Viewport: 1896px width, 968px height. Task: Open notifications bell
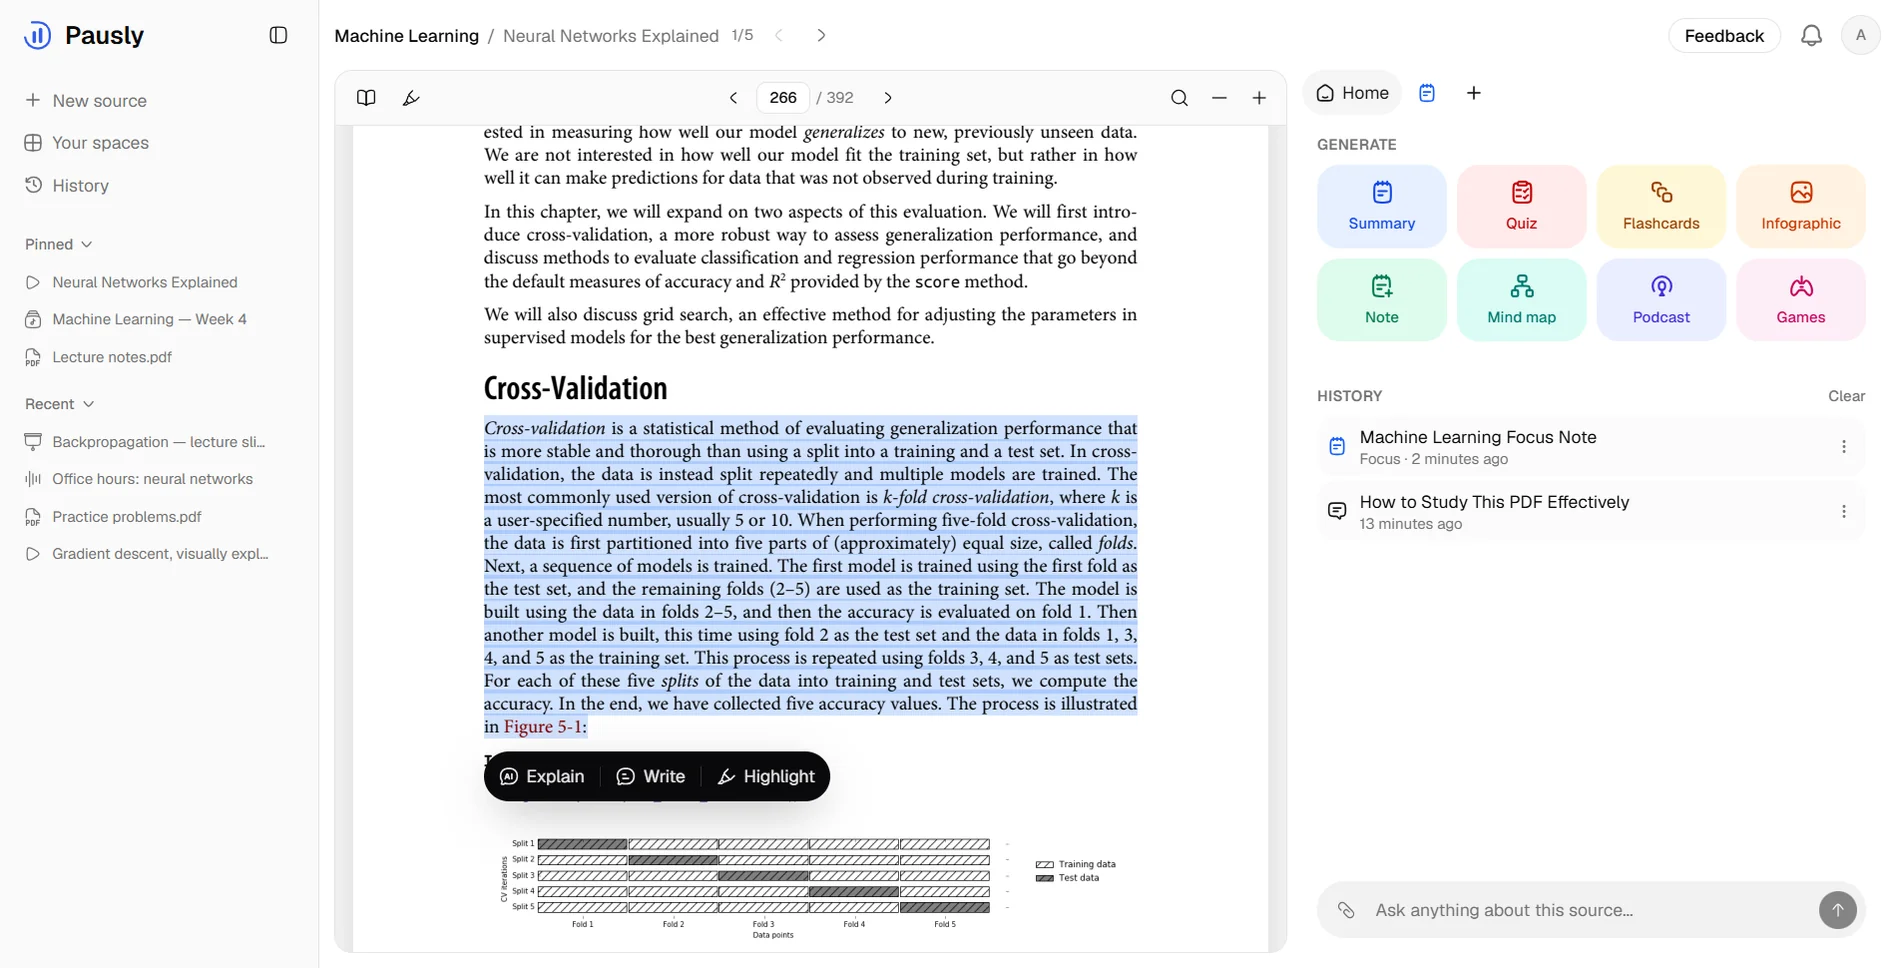pos(1811,36)
